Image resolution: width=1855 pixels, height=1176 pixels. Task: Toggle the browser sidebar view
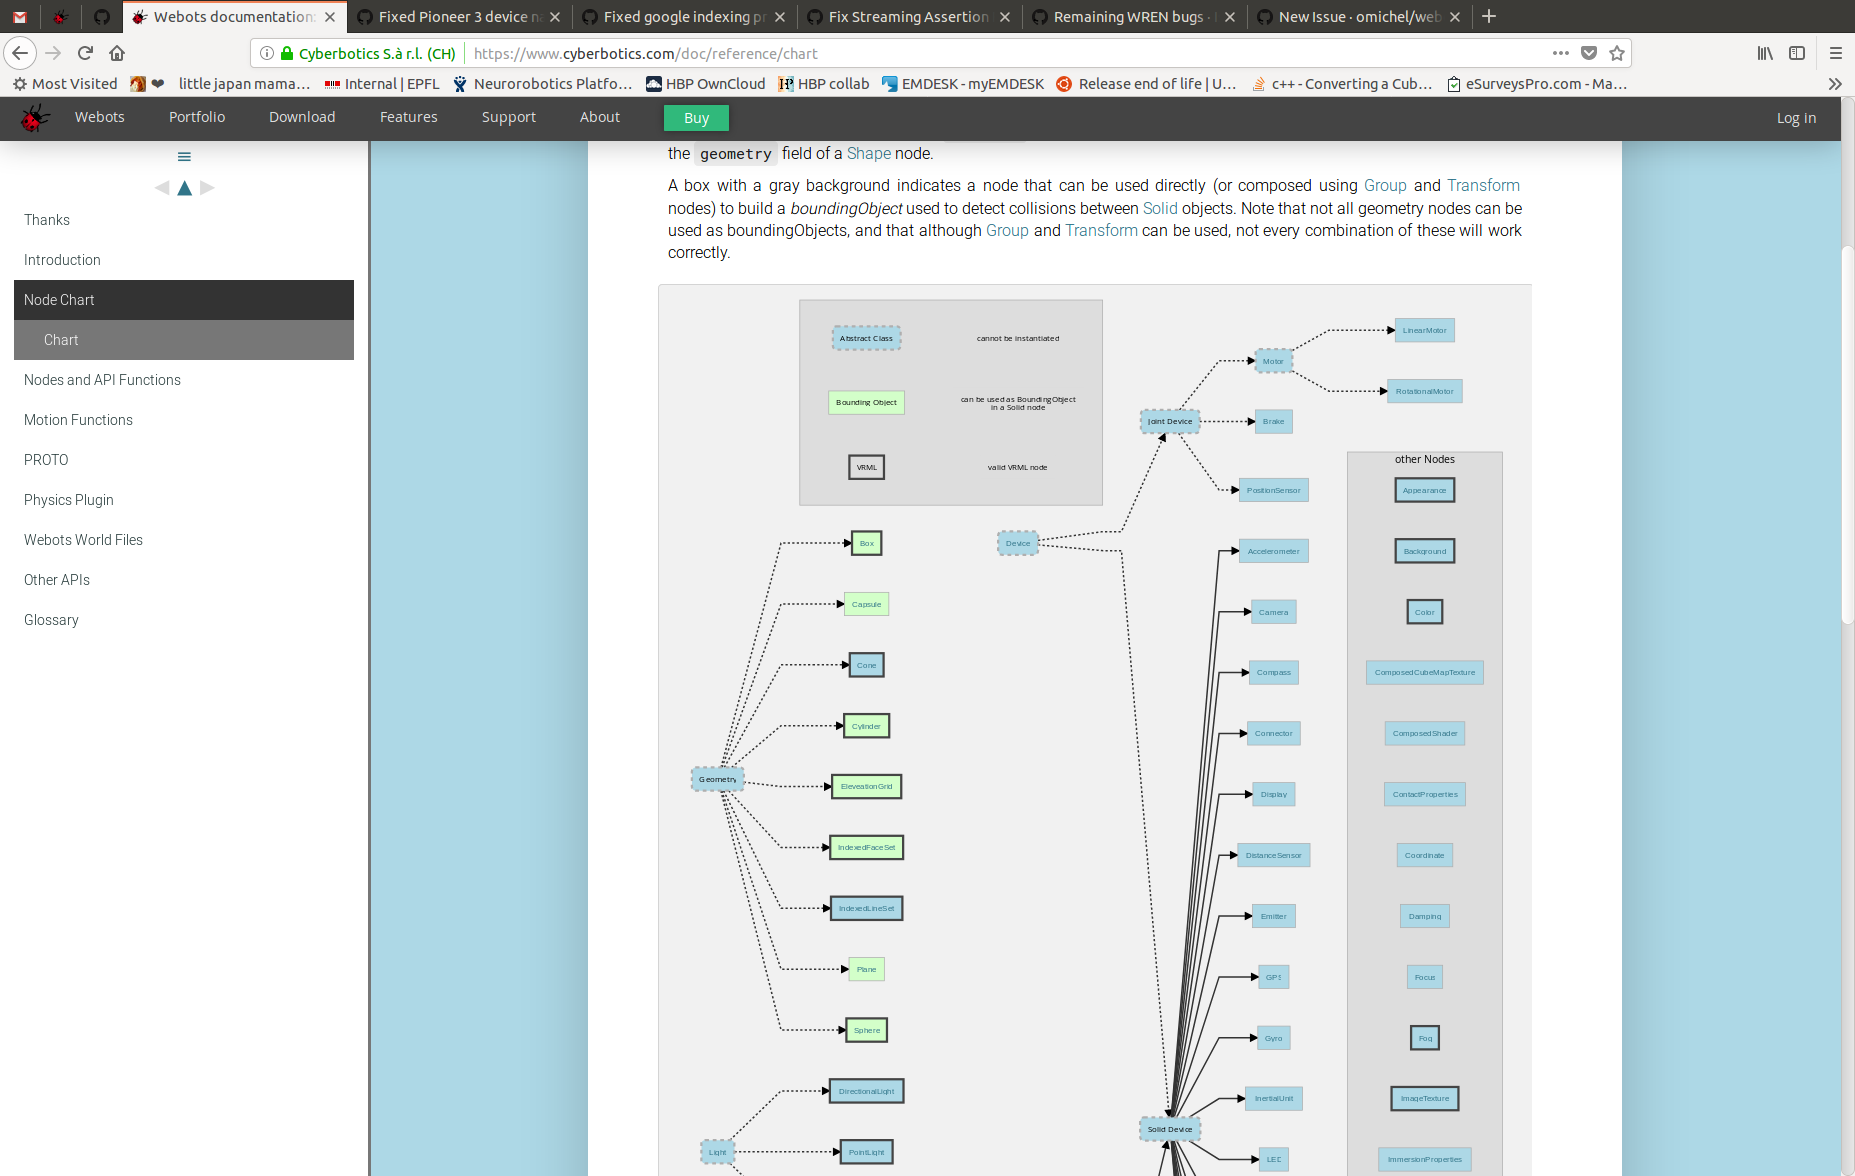coord(1797,53)
